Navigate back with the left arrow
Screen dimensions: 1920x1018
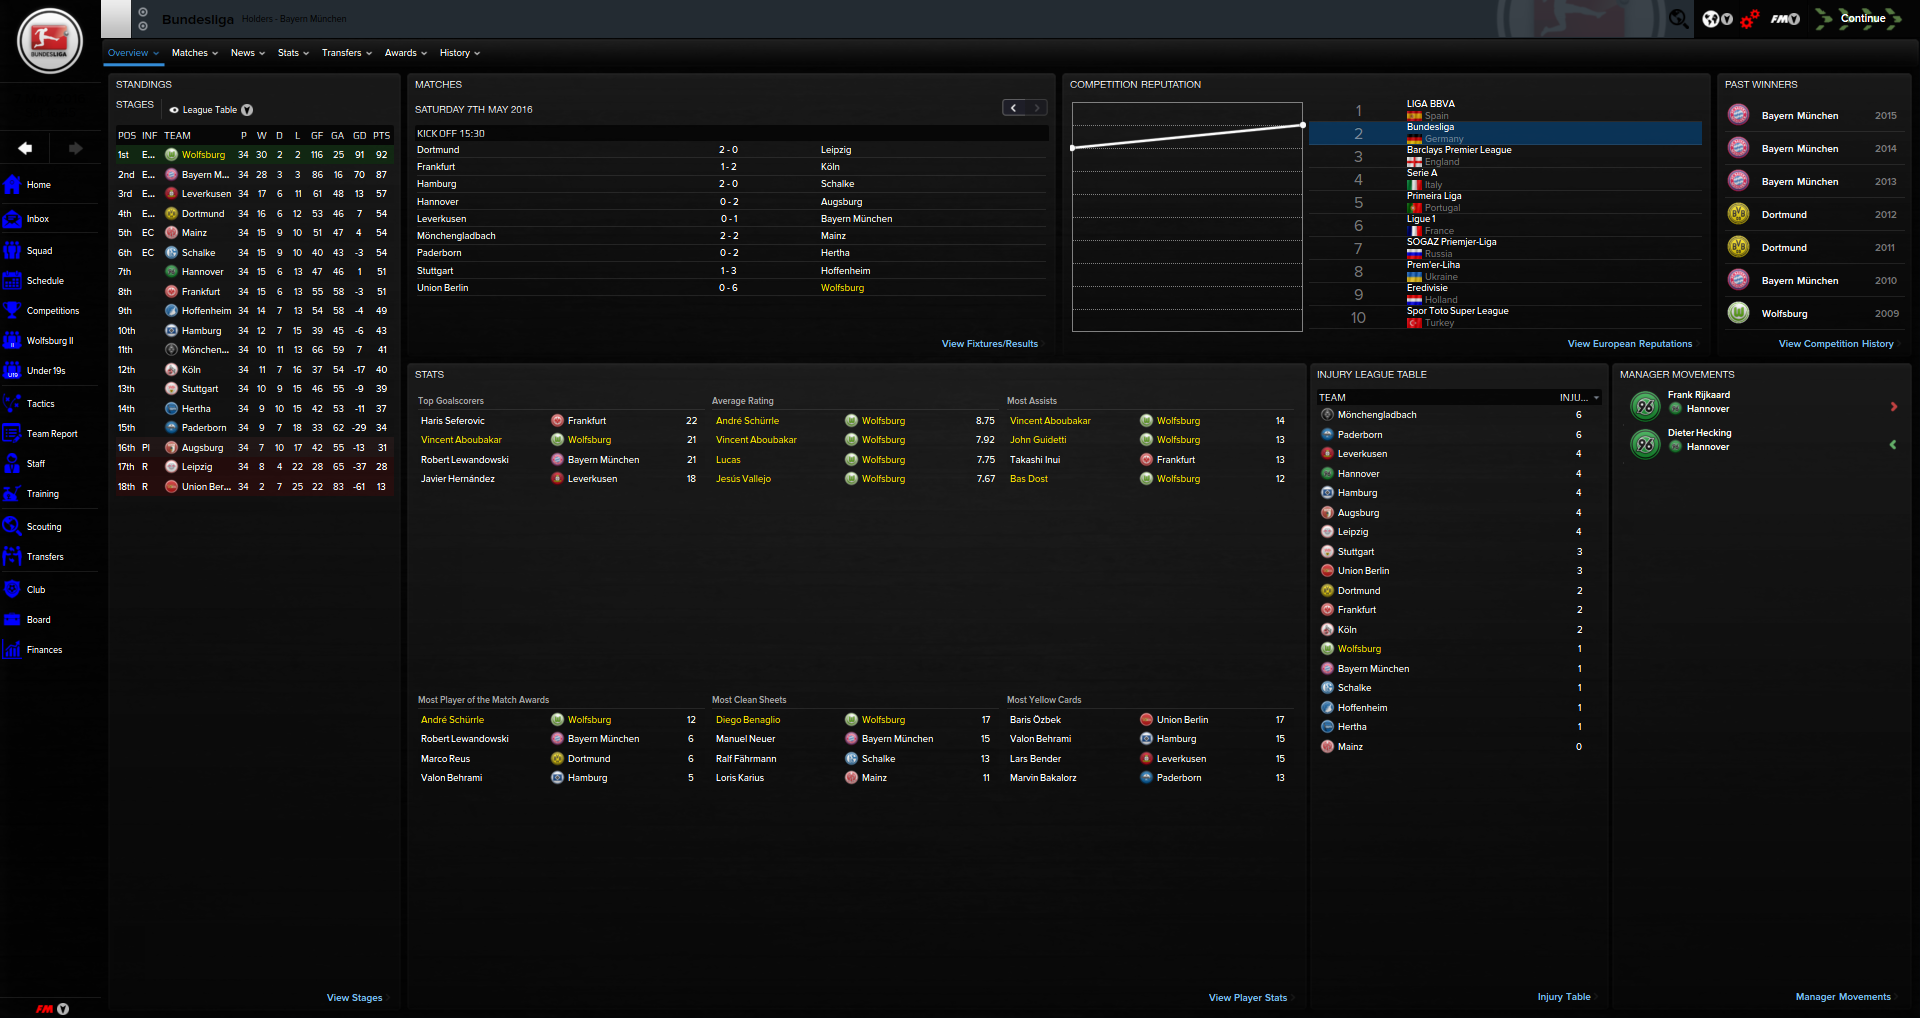coord(25,148)
